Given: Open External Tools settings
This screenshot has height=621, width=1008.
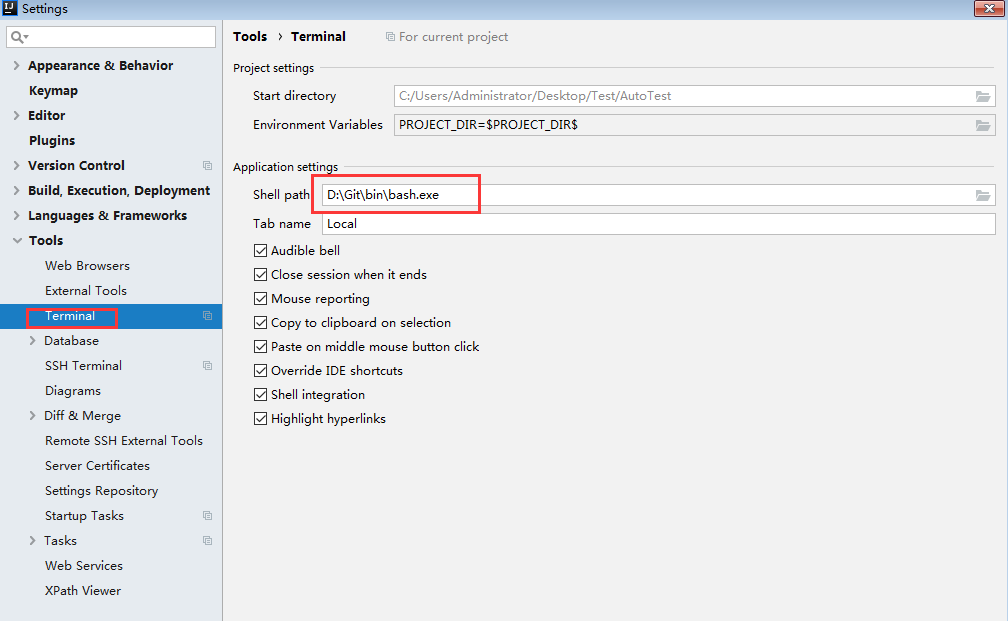Looking at the screenshot, I should click(86, 291).
